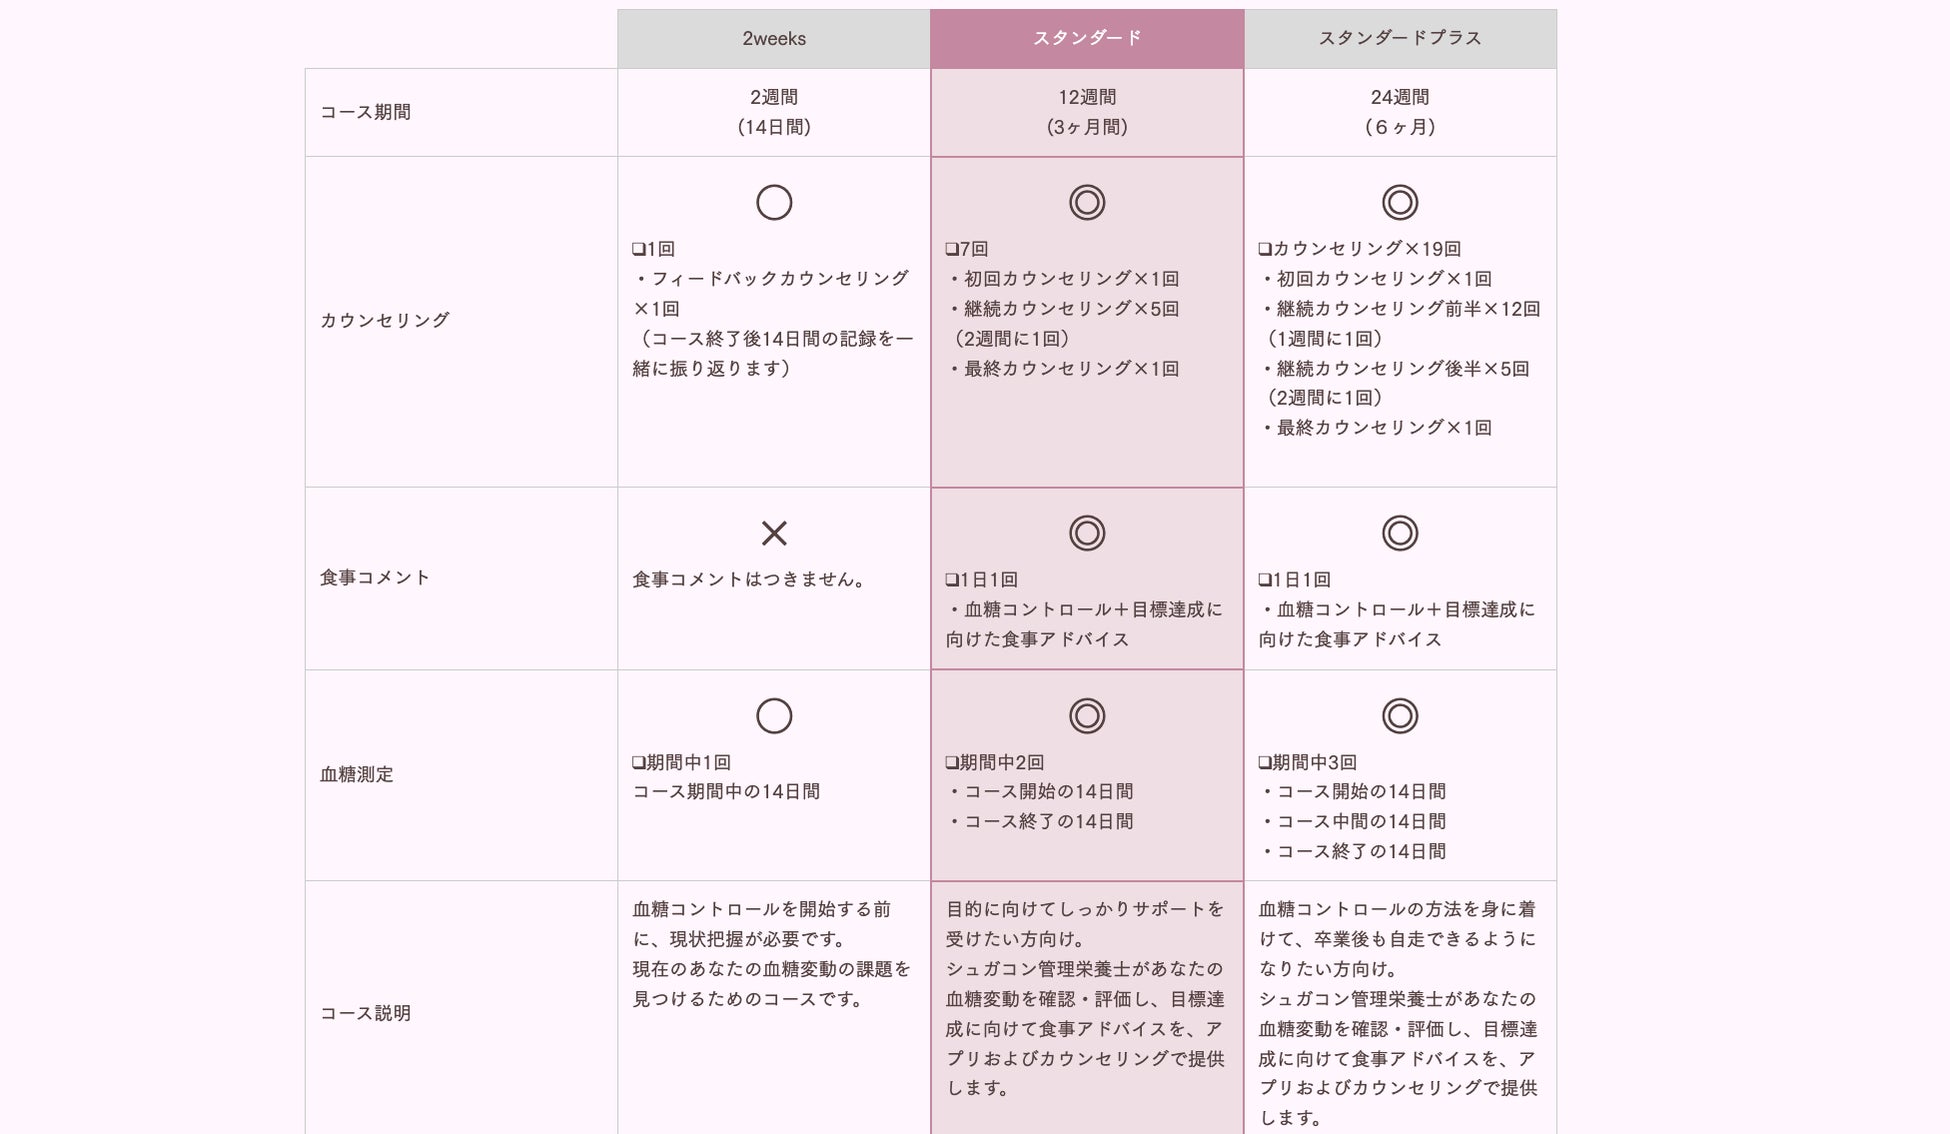This screenshot has height=1134, width=1950.
Task: Select the スタンダードプラス column header
Action: click(1400, 39)
